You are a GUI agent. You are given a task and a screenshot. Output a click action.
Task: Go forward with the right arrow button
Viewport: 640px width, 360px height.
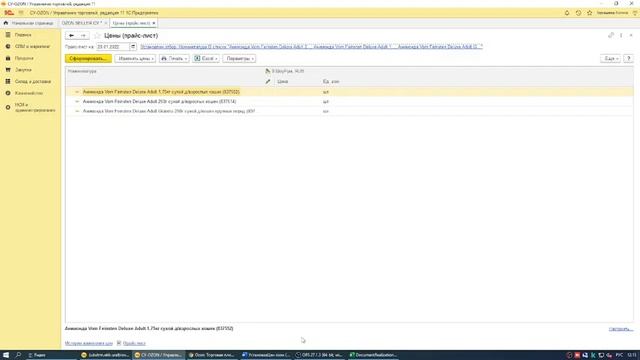83,36
